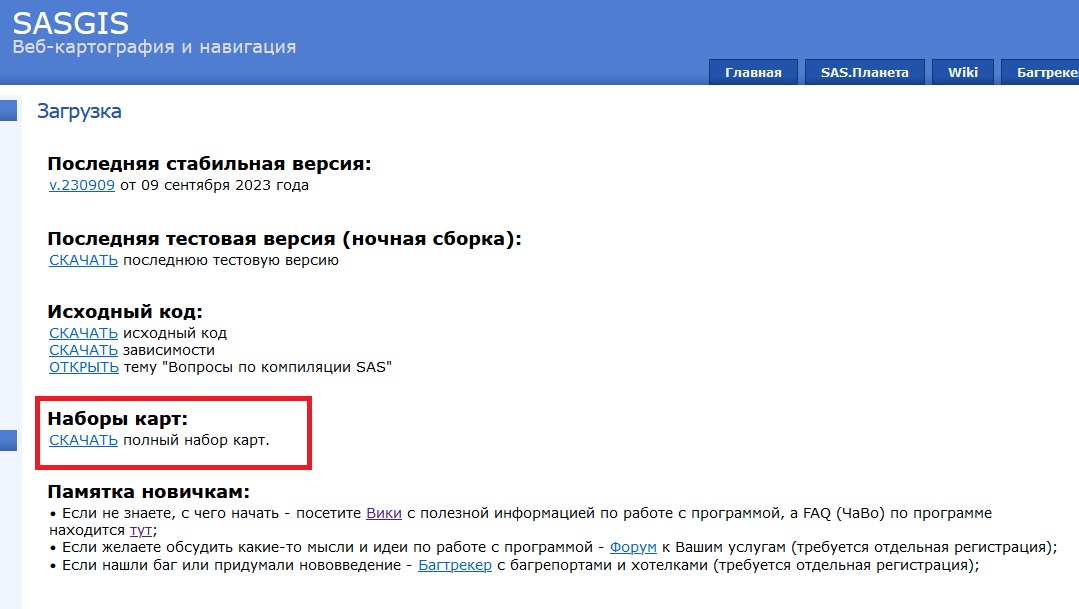Click the v.230909 stable version link

(x=83, y=185)
